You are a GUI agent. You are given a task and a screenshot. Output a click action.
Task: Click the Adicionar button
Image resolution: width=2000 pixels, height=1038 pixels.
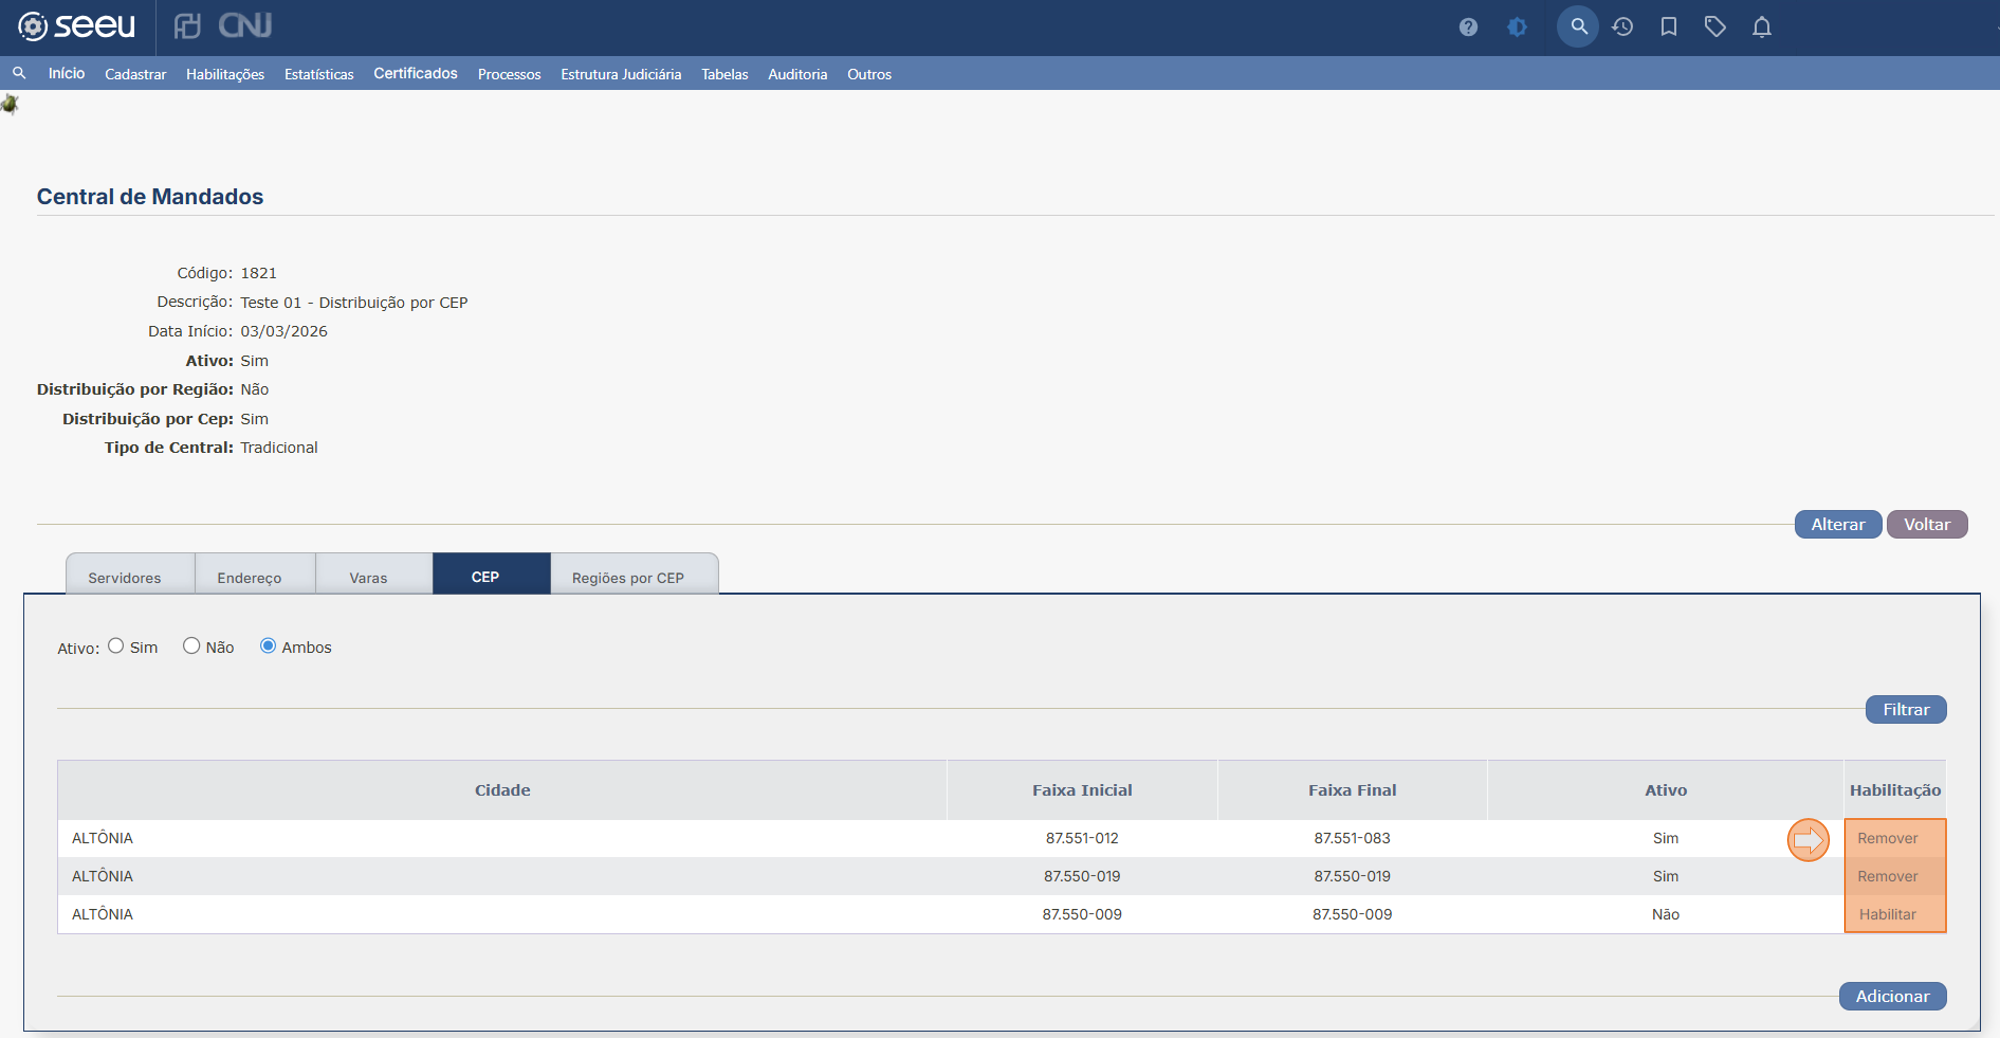pyautogui.click(x=1893, y=996)
